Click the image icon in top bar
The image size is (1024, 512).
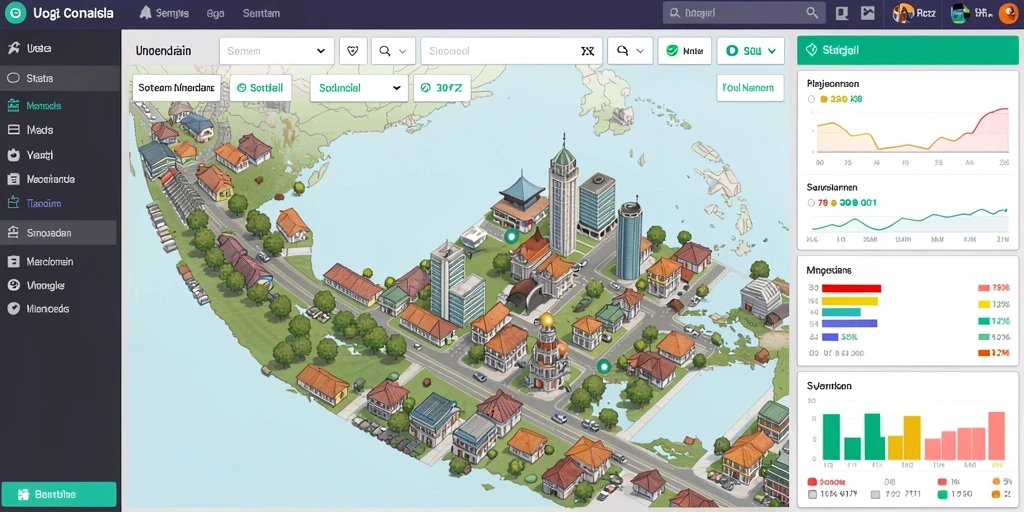coord(867,13)
